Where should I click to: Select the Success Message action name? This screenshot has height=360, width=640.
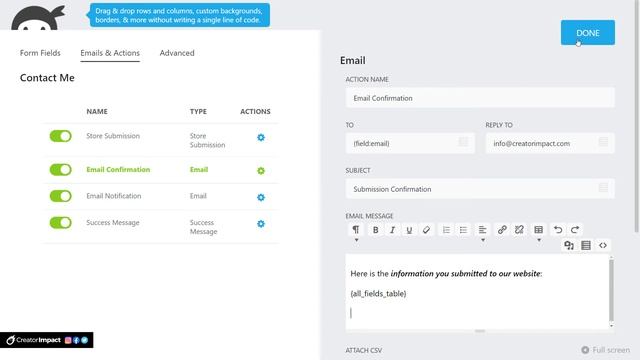113,222
